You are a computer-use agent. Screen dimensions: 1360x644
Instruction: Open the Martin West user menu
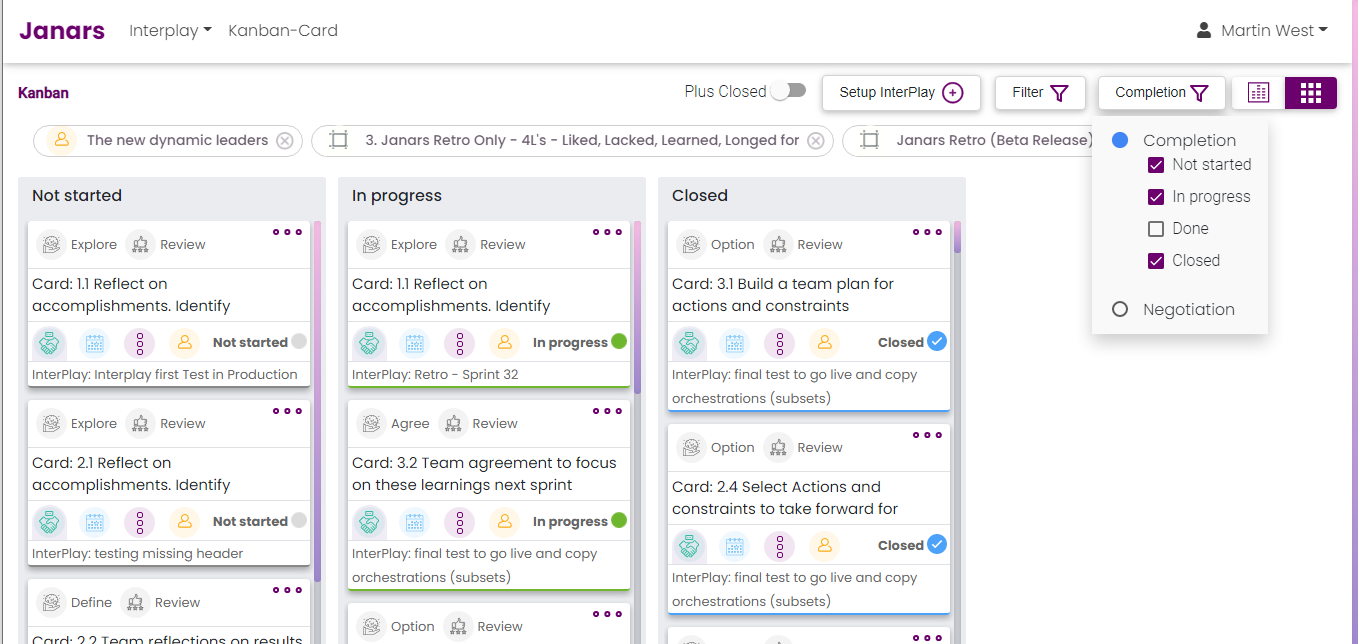coord(1262,30)
